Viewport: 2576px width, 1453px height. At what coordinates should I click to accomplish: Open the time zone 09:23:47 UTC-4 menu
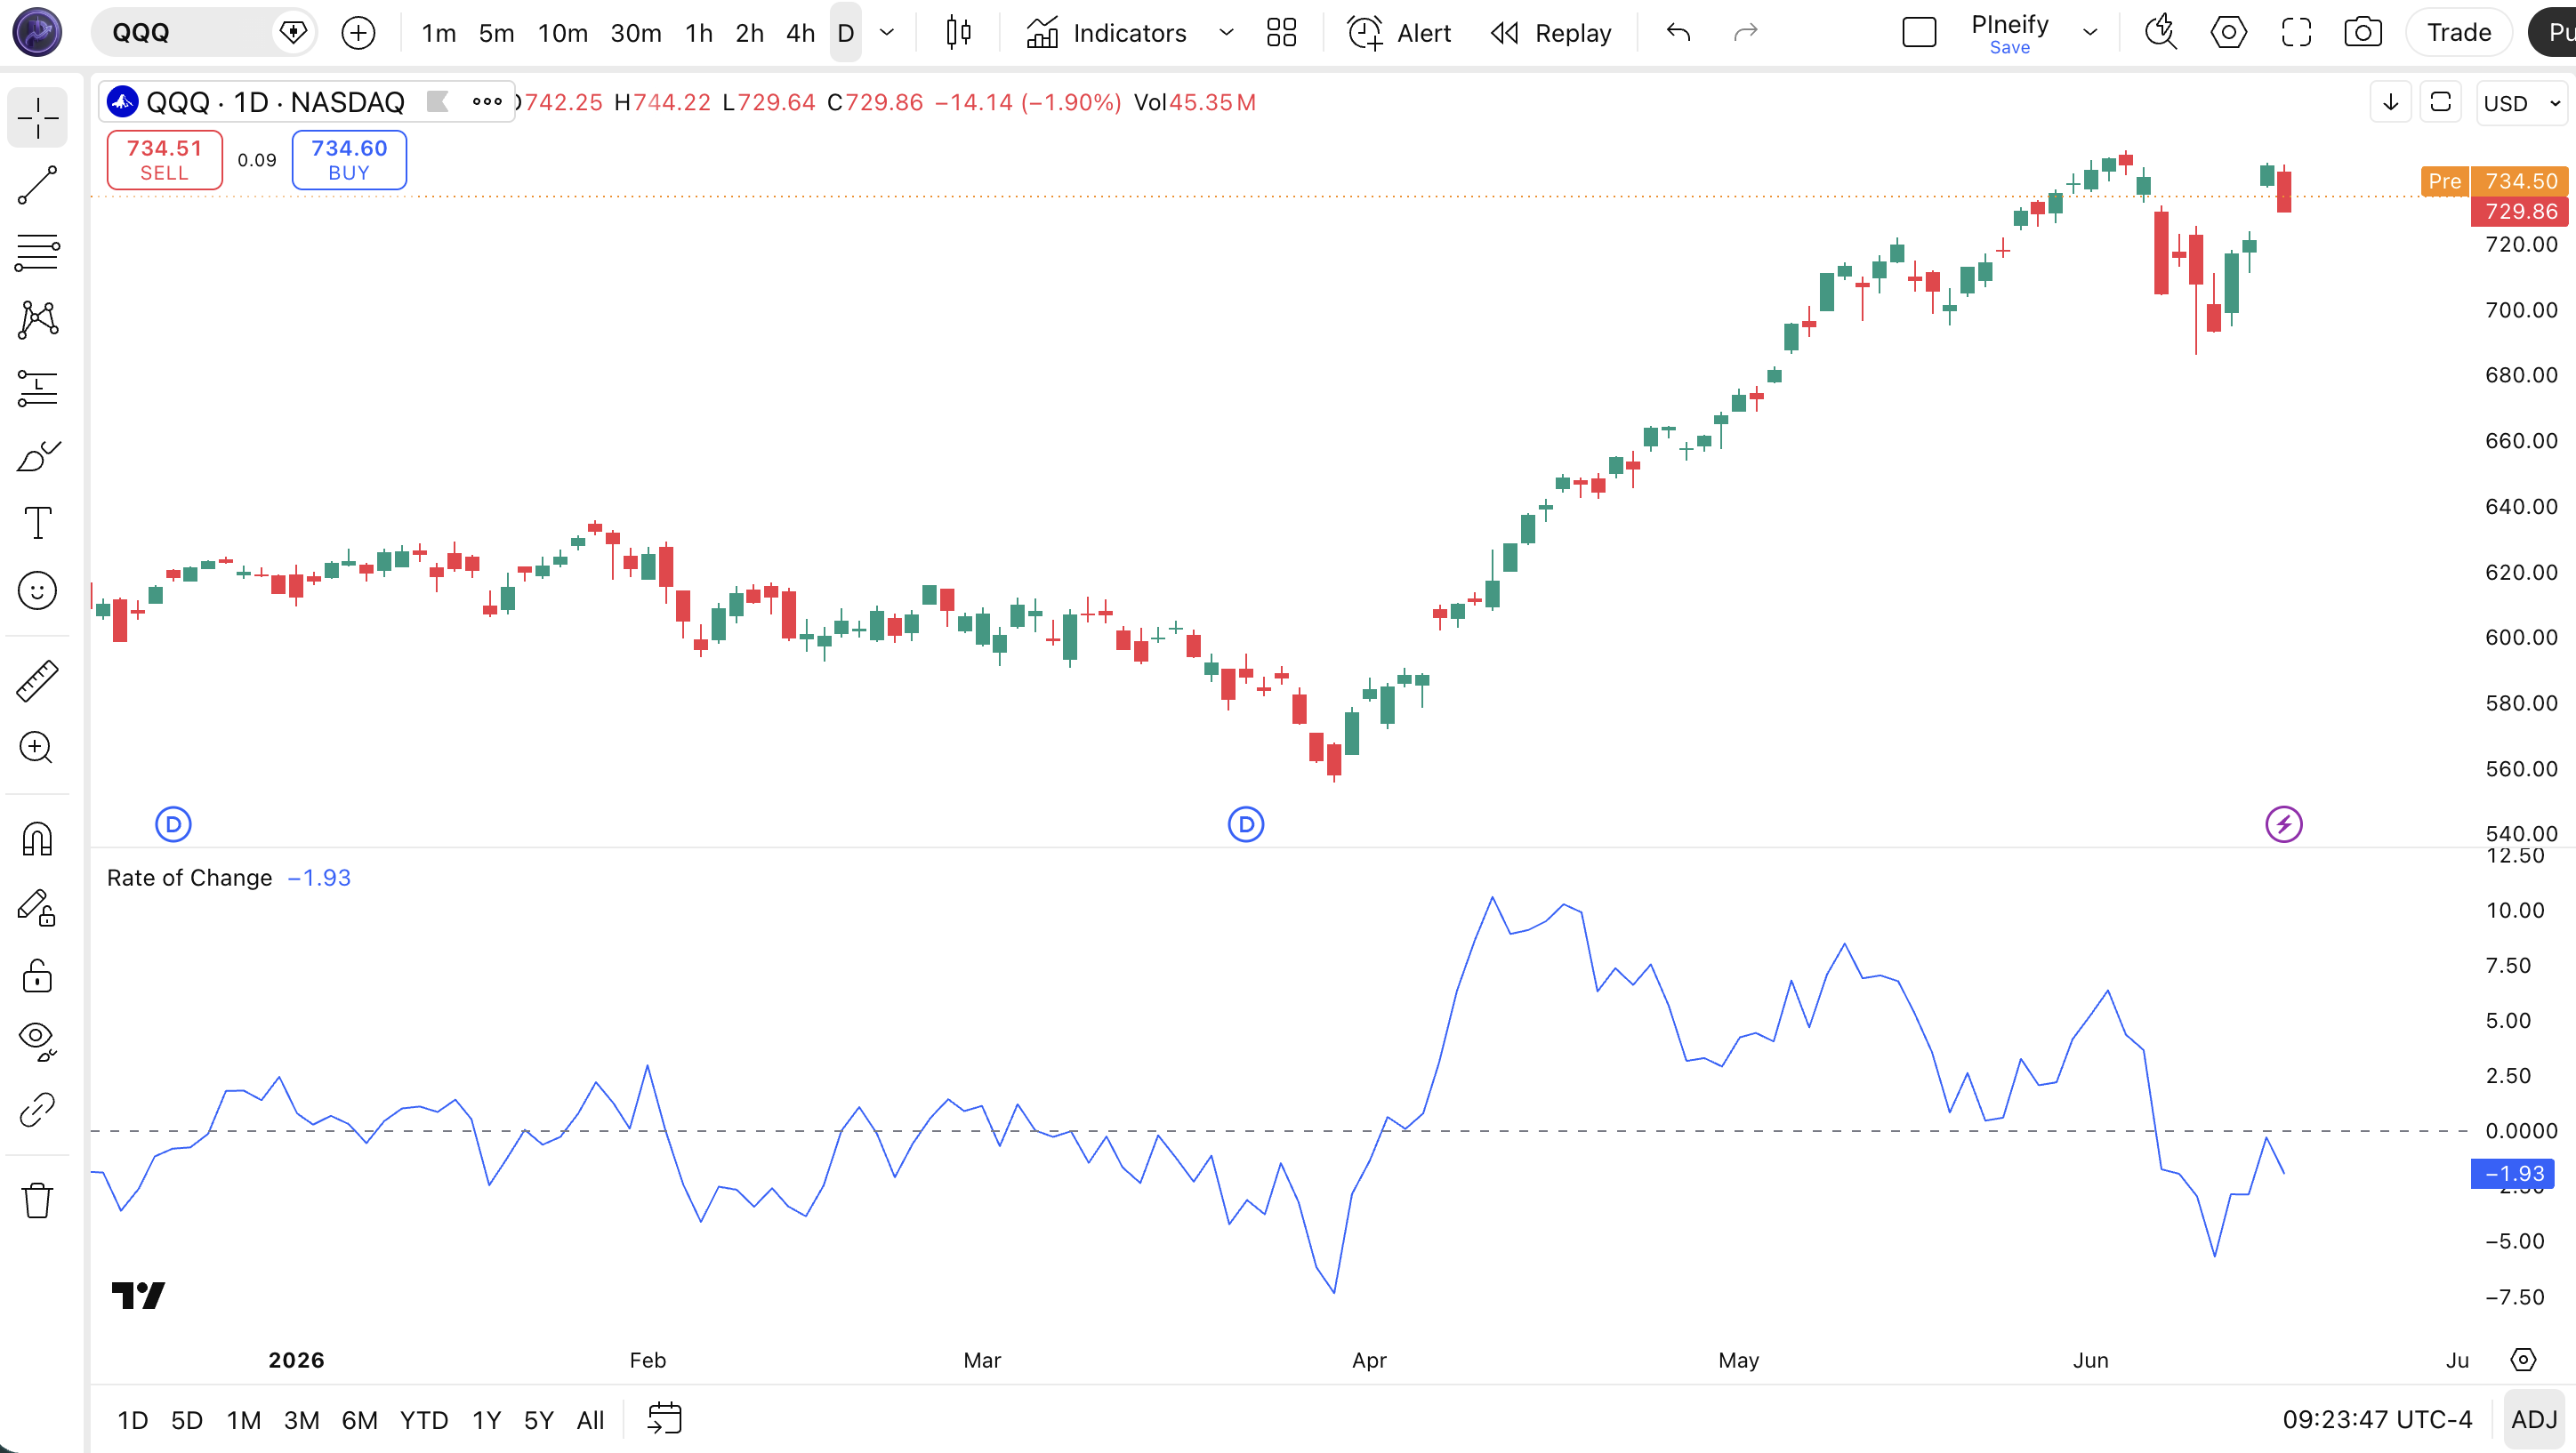point(2377,1419)
